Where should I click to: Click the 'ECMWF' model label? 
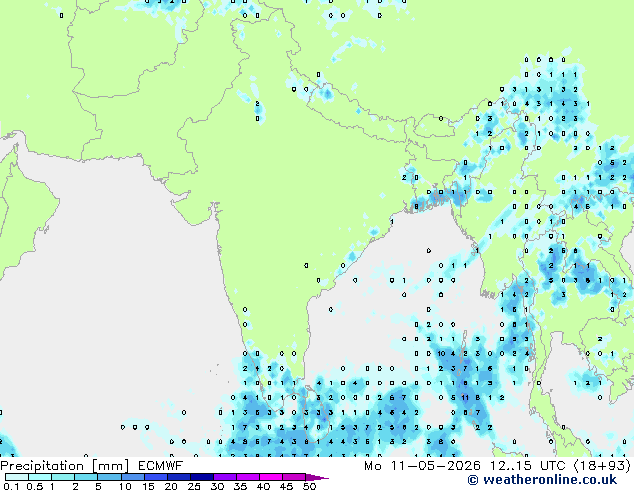pyautogui.click(x=160, y=466)
